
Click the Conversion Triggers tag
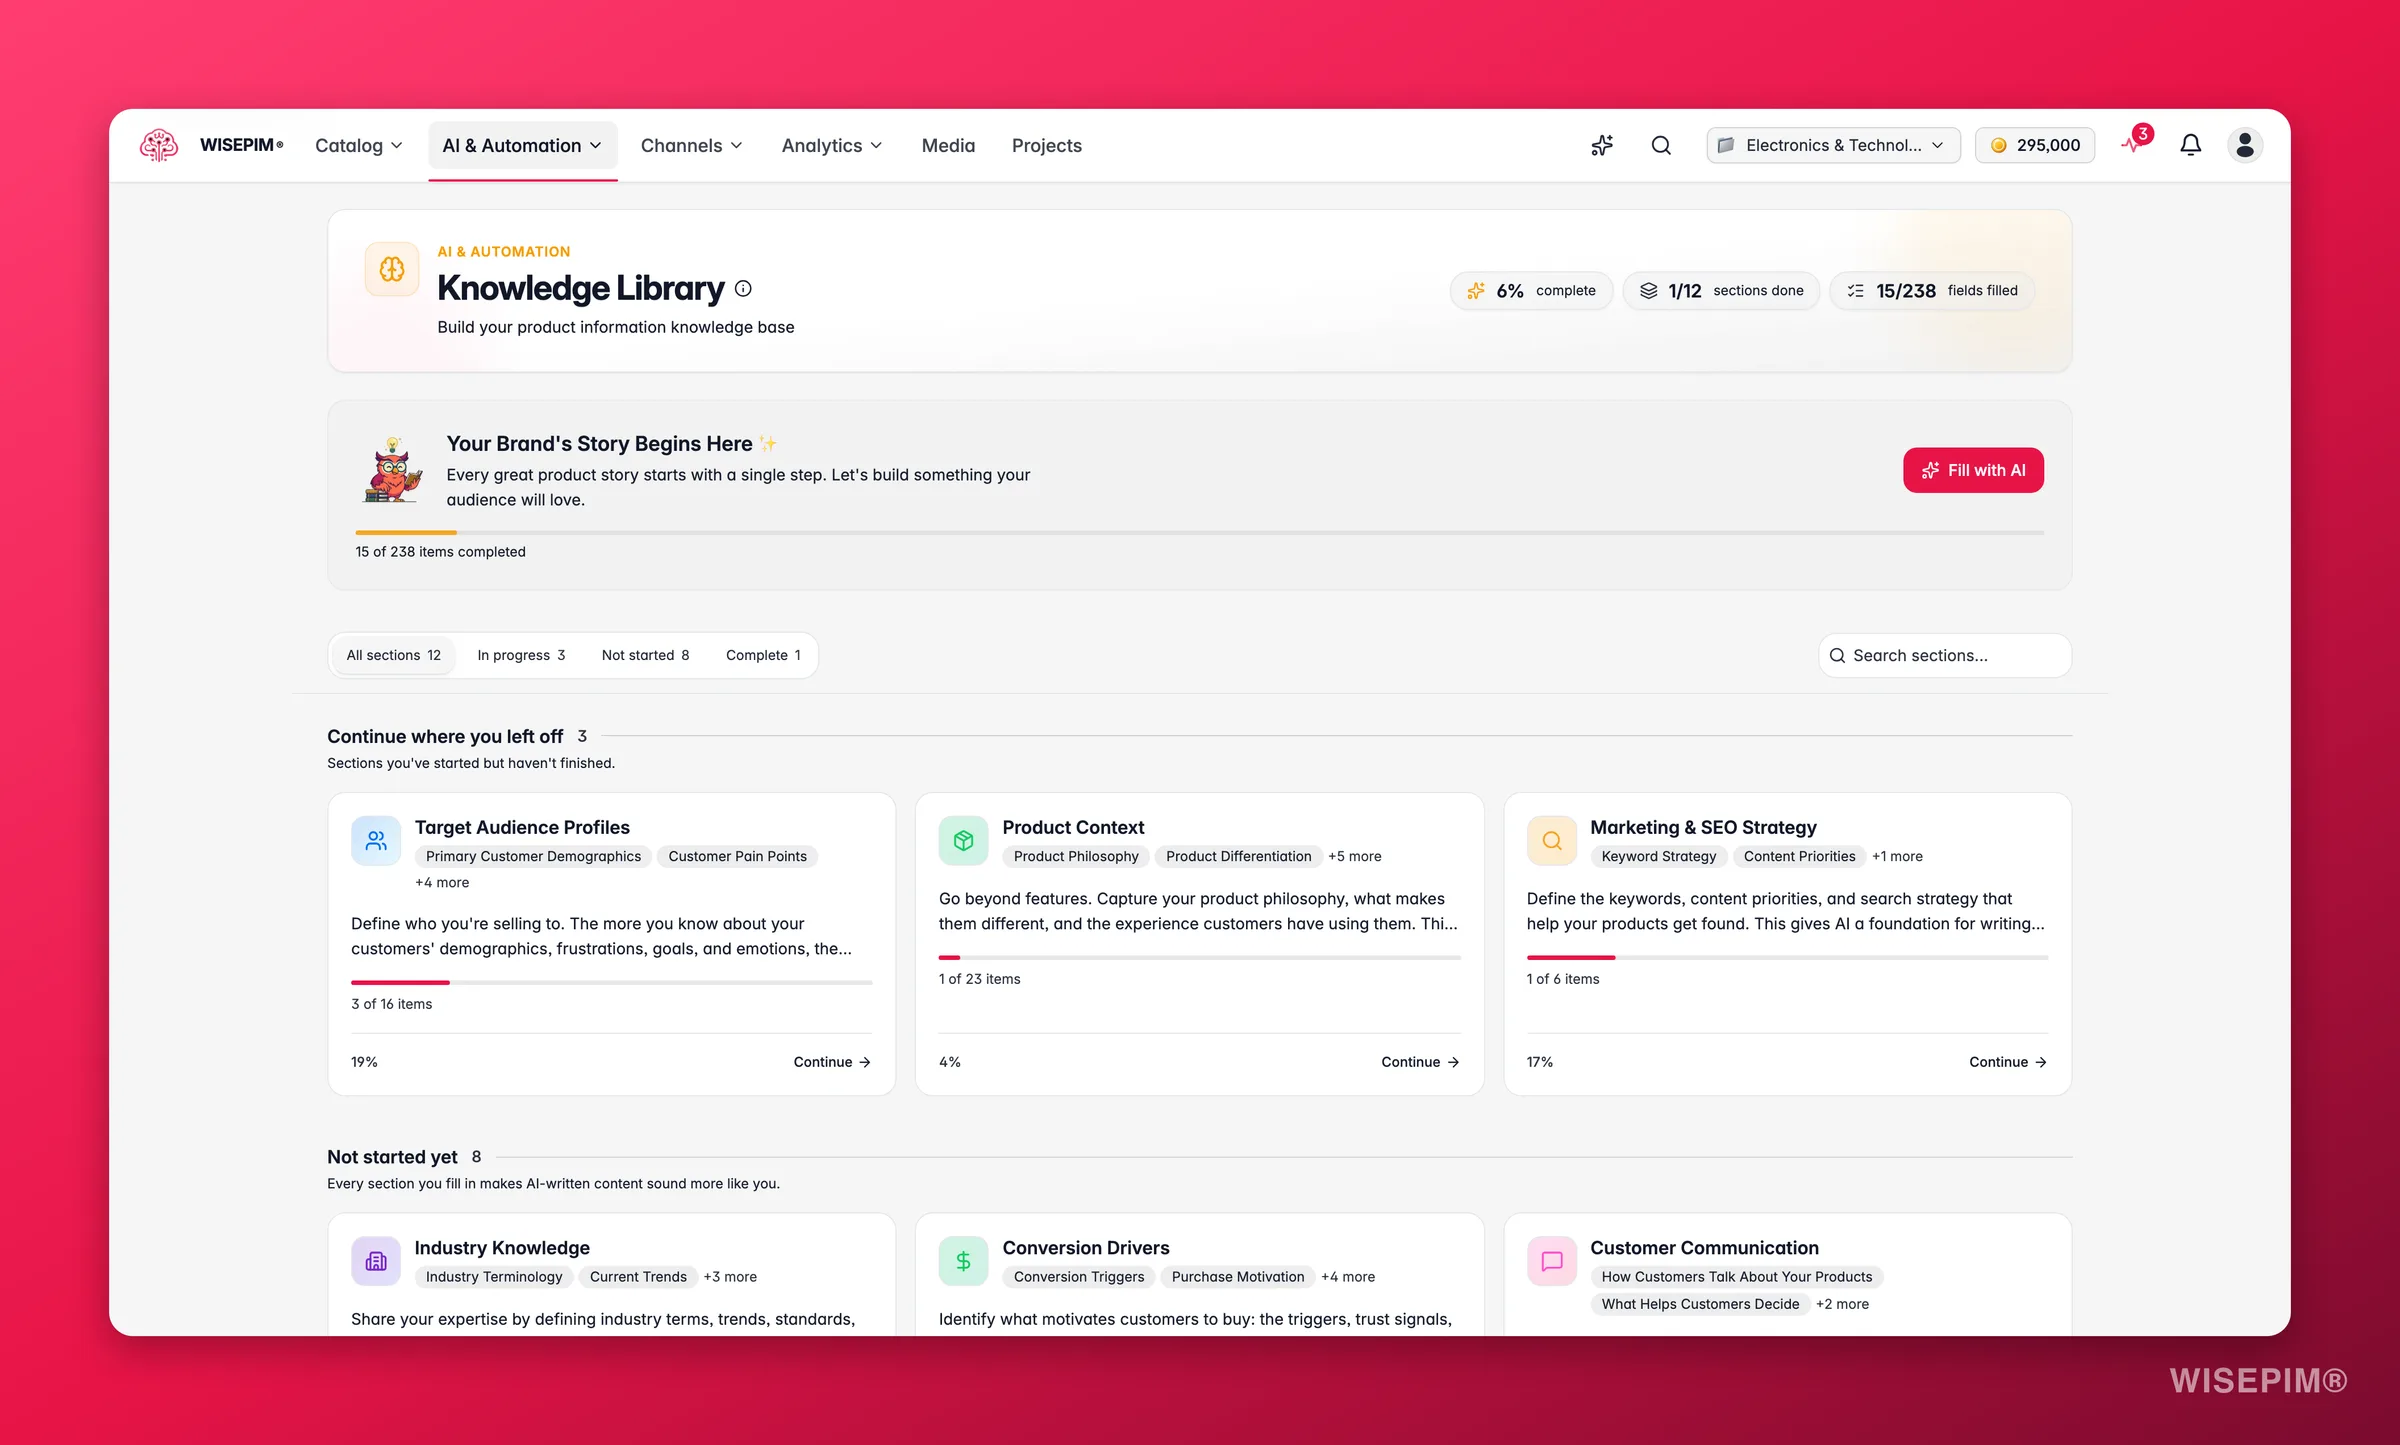[1078, 1276]
